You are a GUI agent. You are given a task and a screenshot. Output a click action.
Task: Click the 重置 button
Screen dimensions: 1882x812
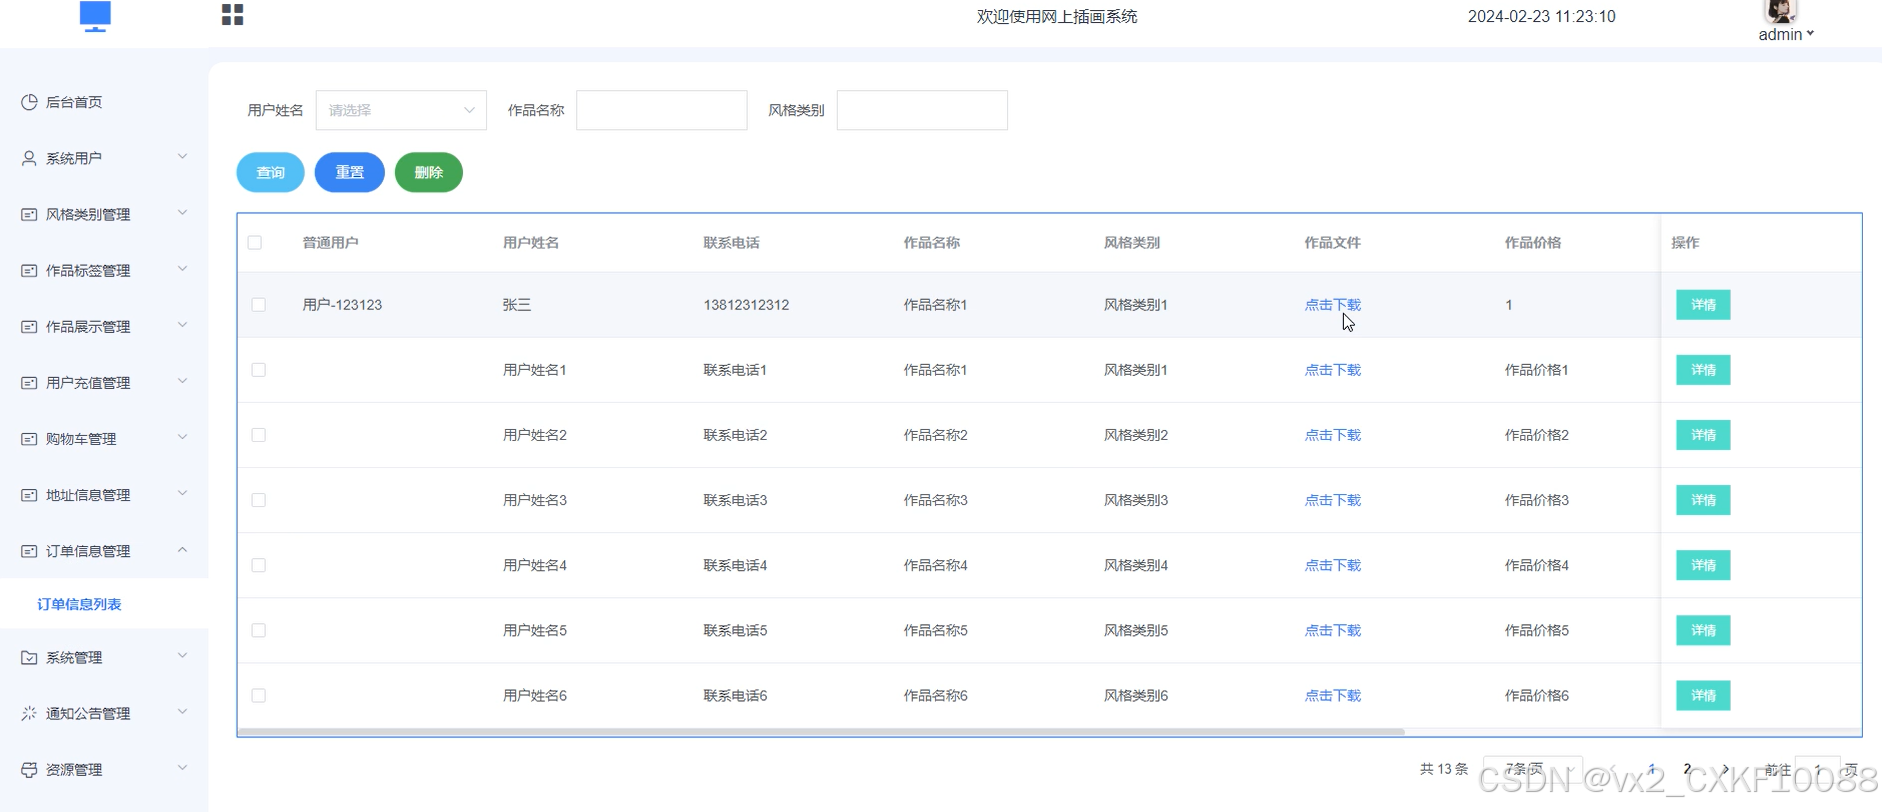349,172
